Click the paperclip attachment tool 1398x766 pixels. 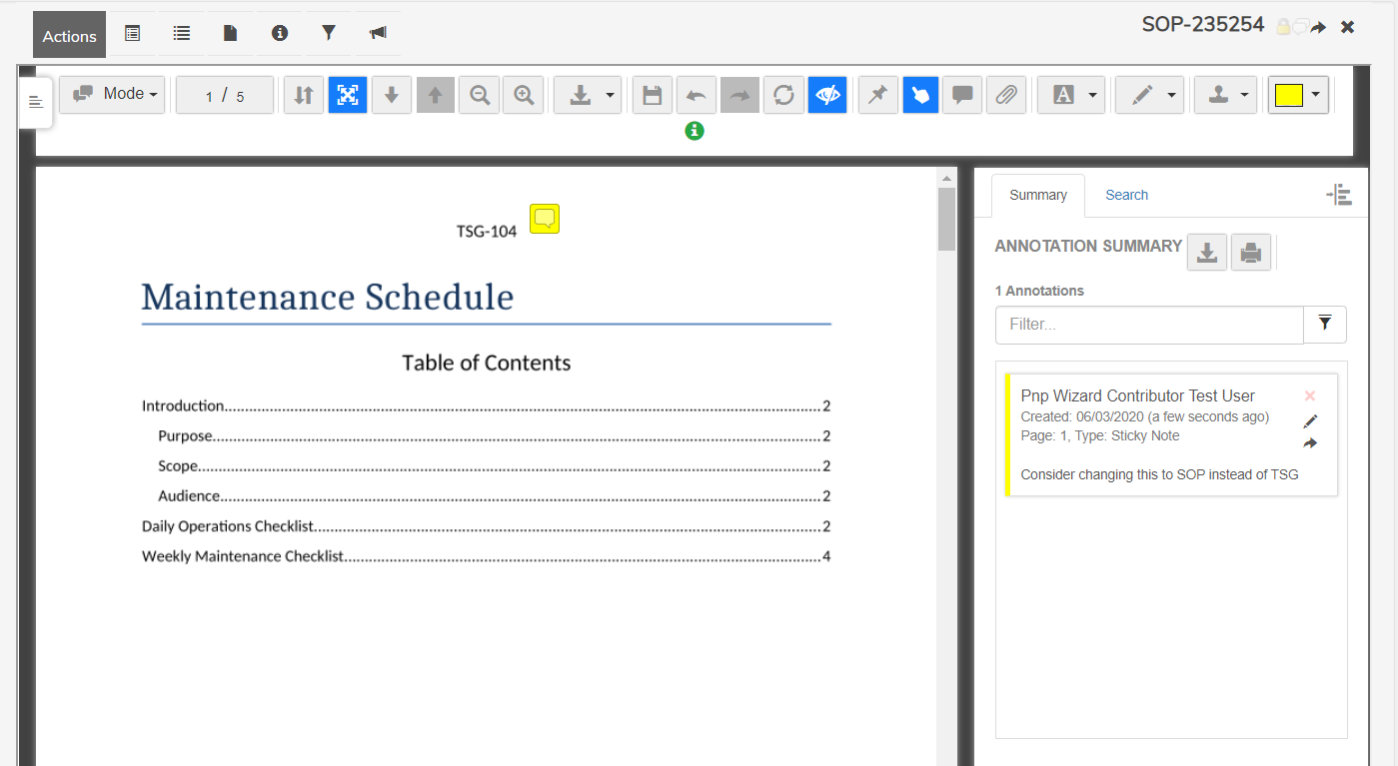(x=1006, y=95)
